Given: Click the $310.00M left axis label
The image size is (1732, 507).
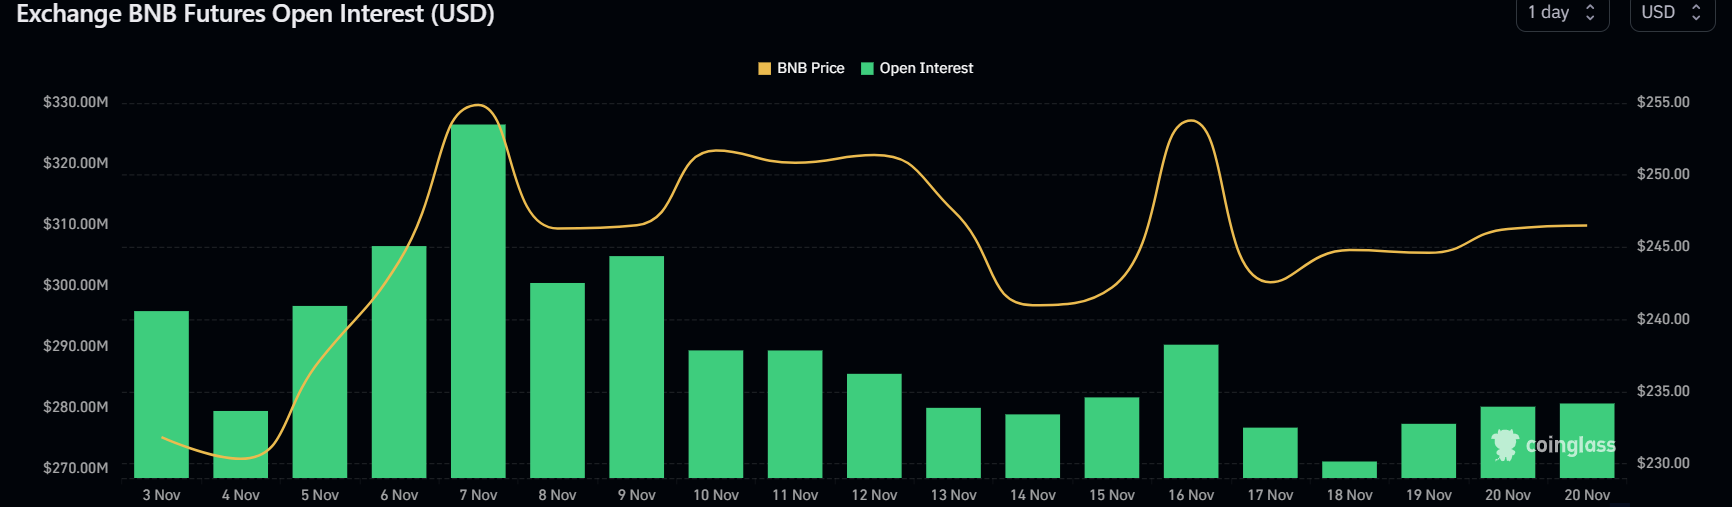Looking at the screenshot, I should [76, 224].
